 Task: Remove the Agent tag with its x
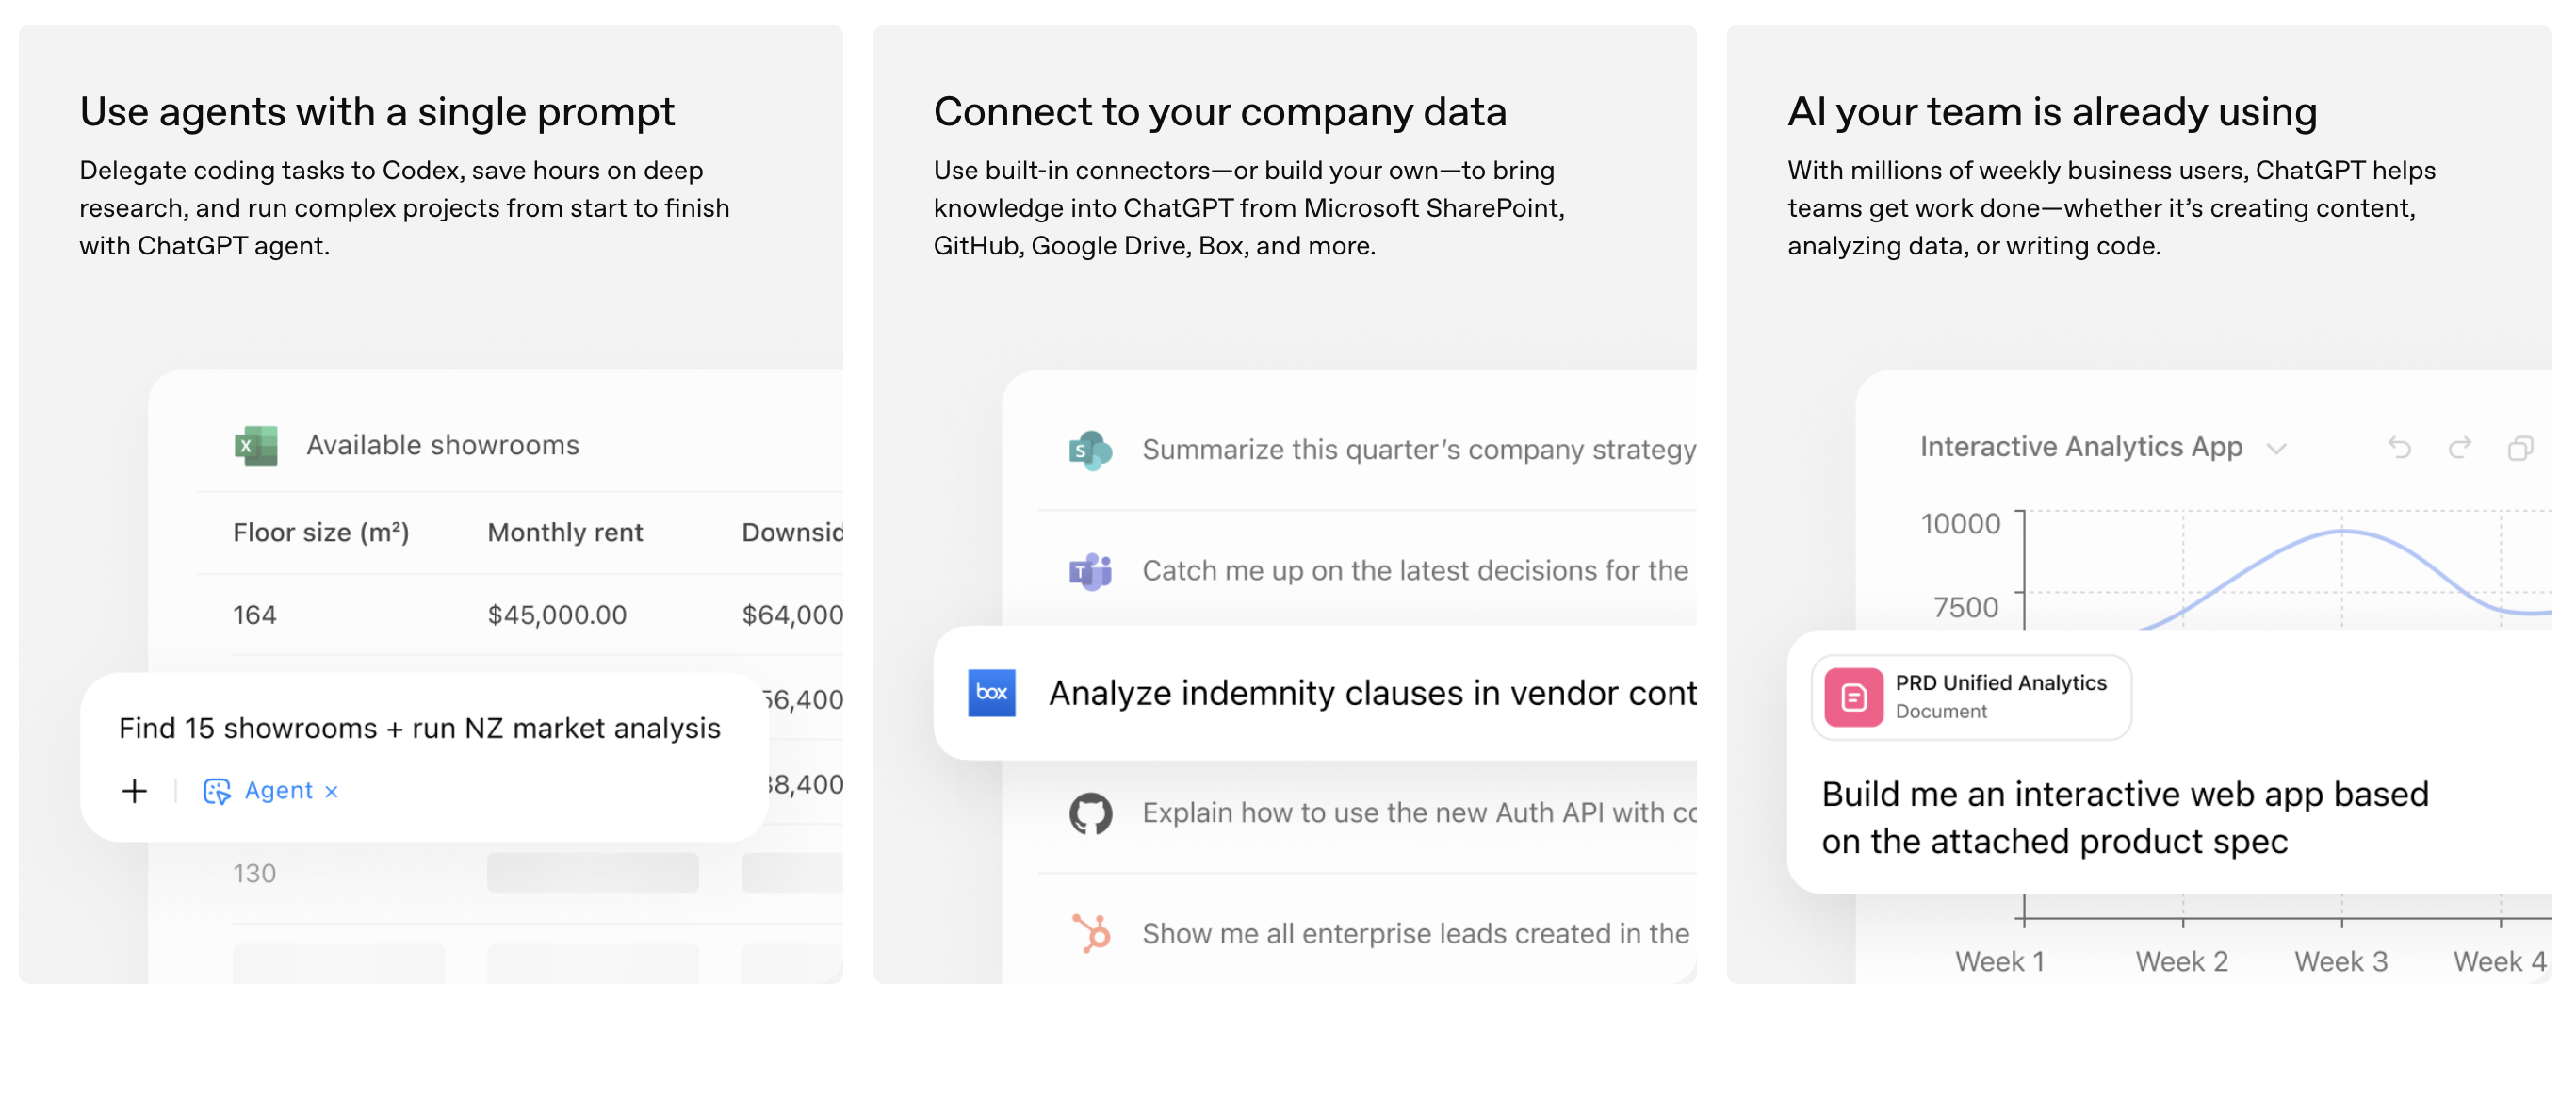[x=331, y=791]
